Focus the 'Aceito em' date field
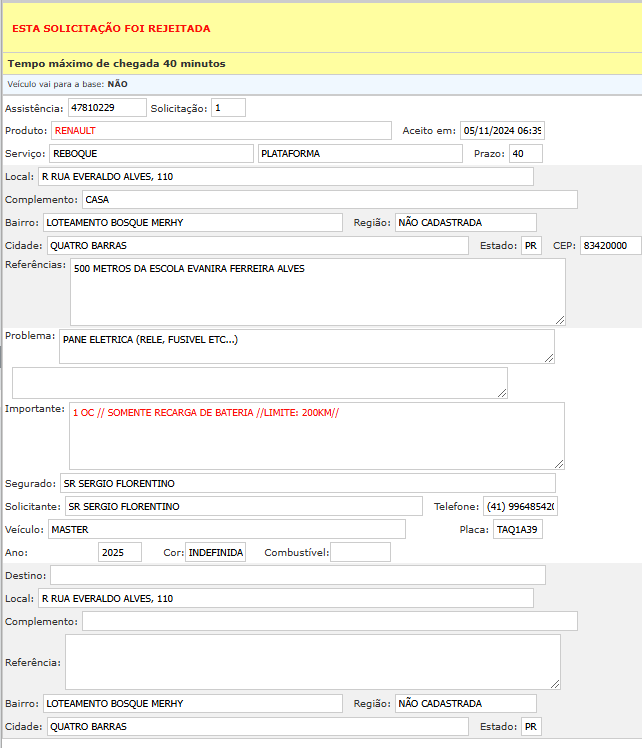 (x=502, y=131)
